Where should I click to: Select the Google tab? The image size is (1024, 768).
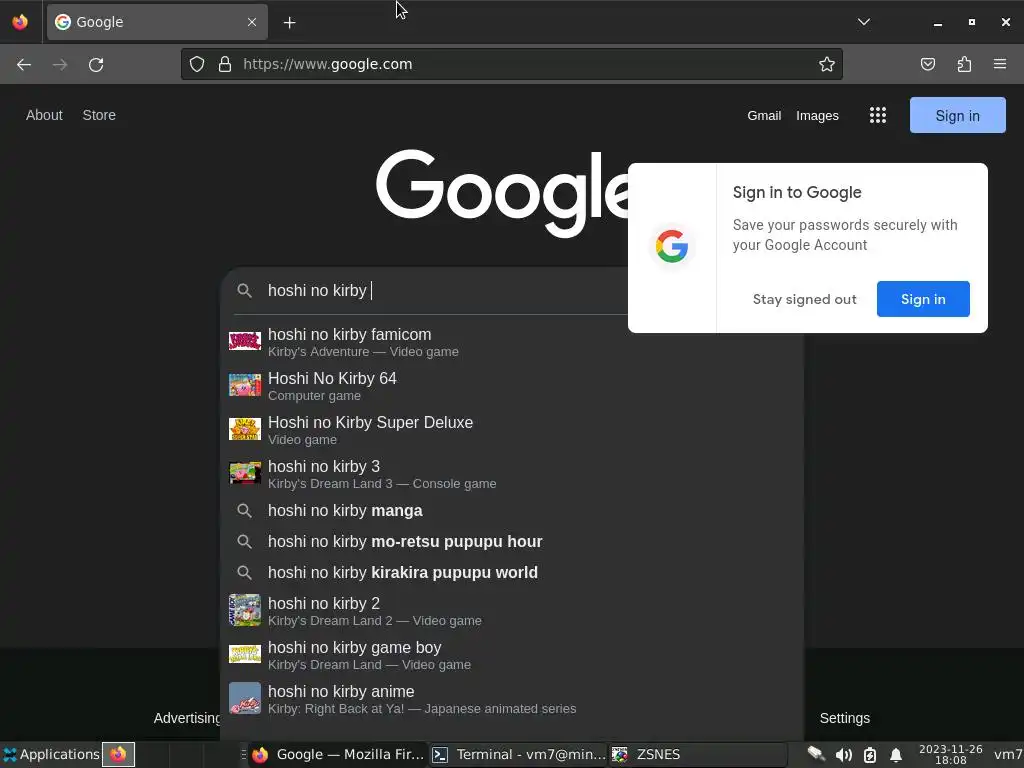(x=157, y=22)
